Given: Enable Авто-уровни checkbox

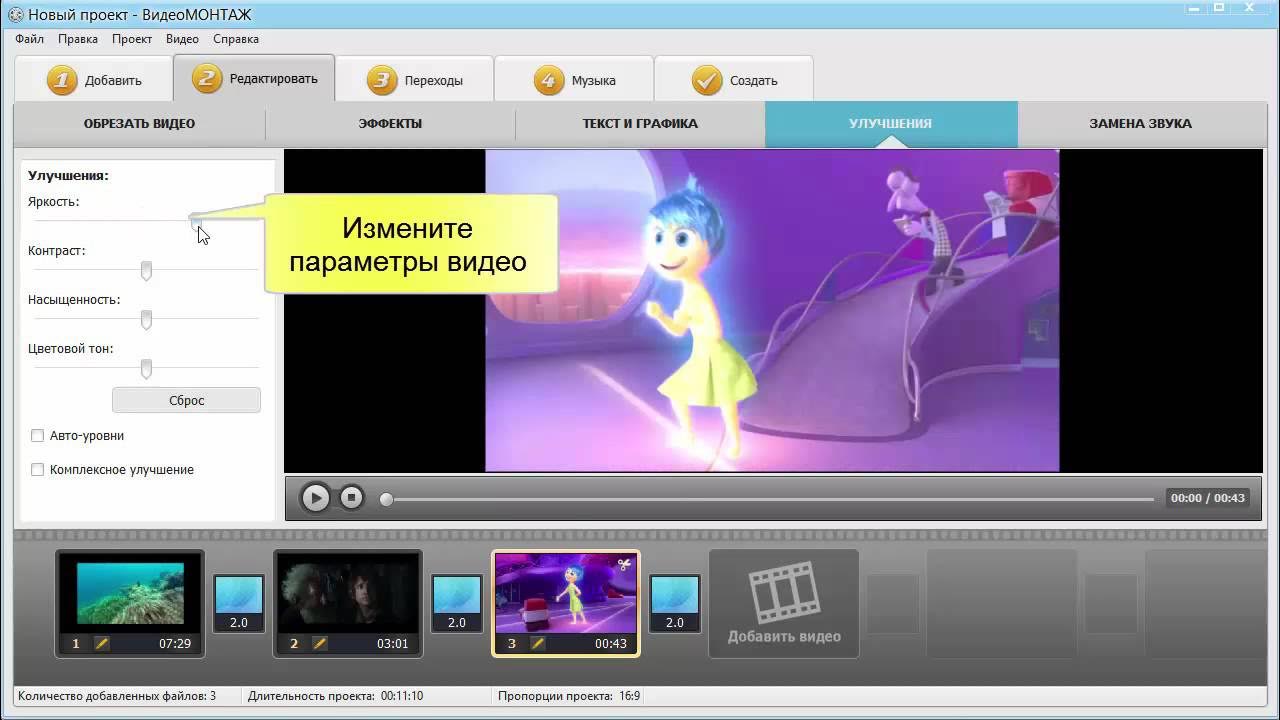Looking at the screenshot, I should pyautogui.click(x=37, y=436).
